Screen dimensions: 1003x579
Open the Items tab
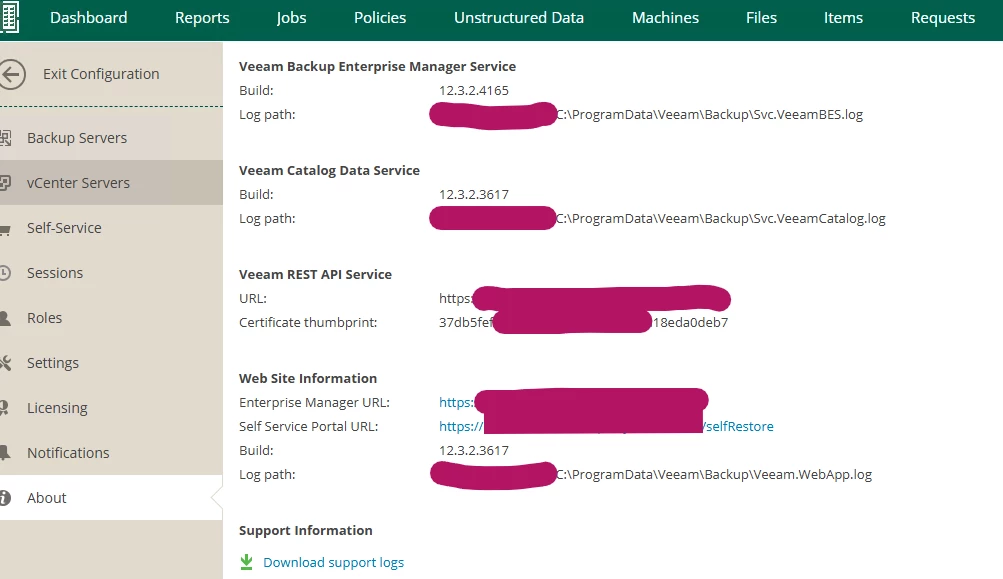coord(843,18)
